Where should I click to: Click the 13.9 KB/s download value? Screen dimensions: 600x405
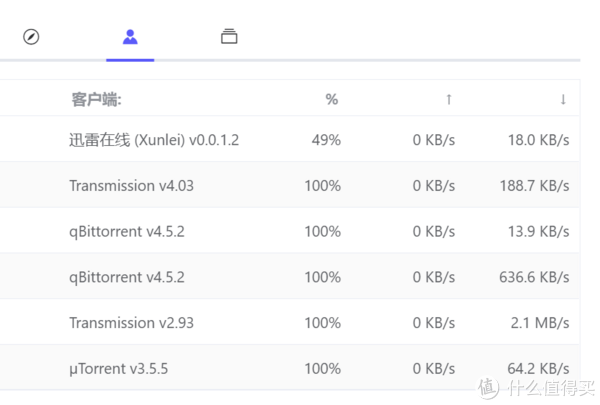click(x=538, y=231)
